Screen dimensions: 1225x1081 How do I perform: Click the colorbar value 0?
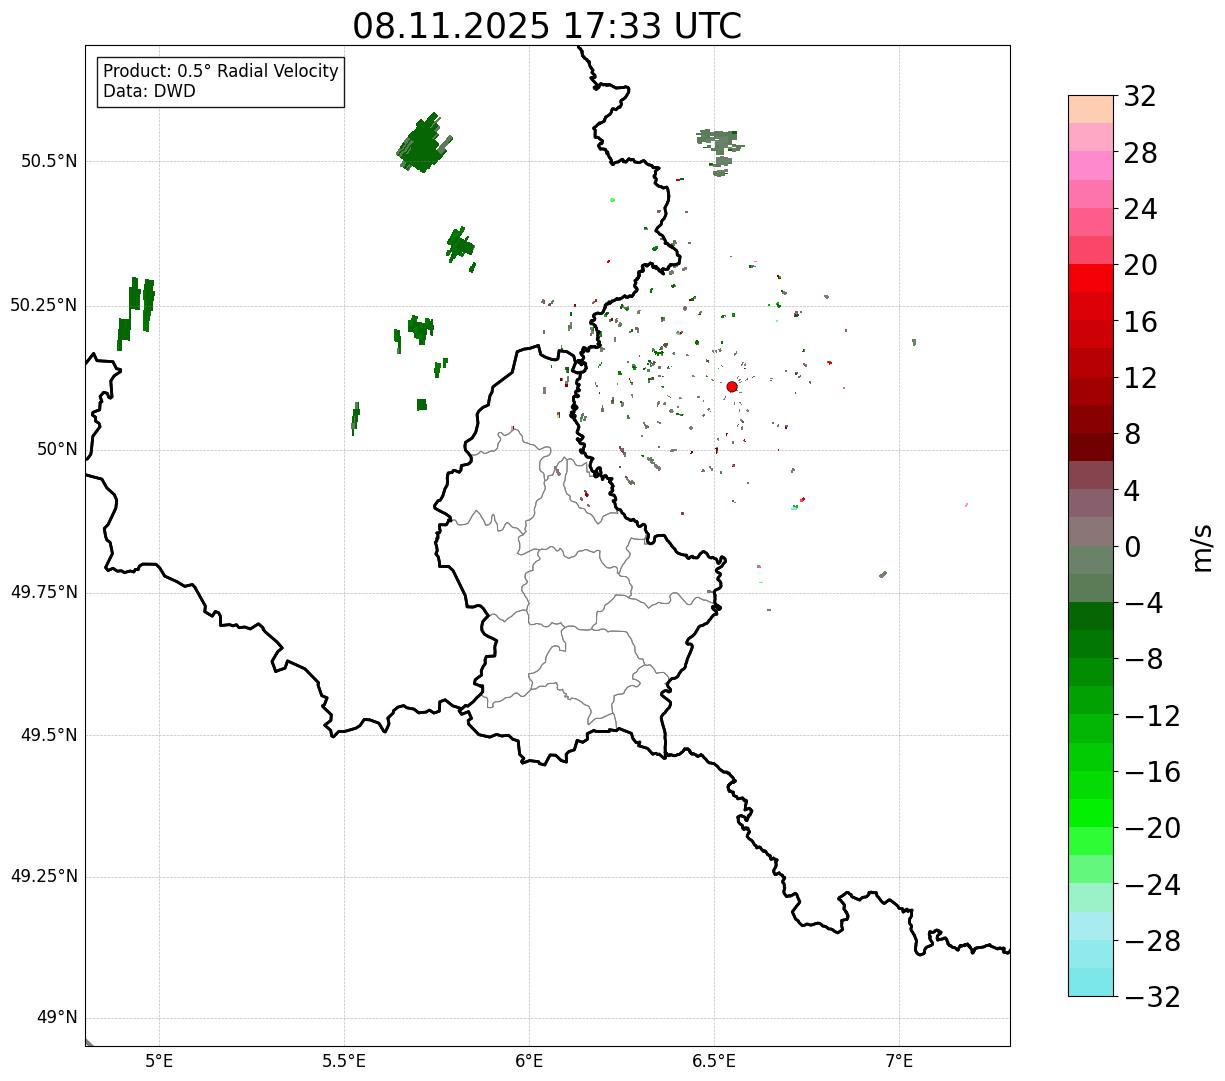click(1132, 547)
